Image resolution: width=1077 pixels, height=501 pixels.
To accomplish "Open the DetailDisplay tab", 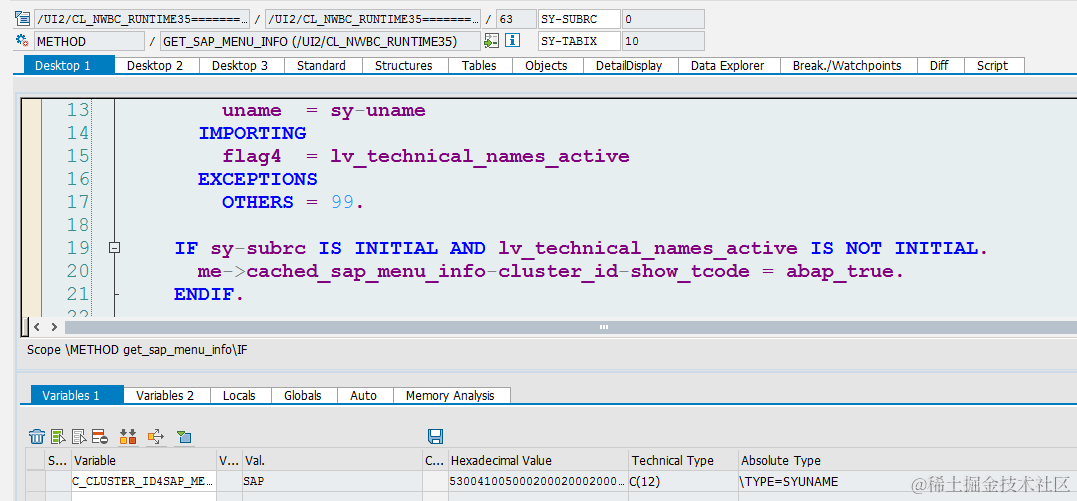I will (x=628, y=65).
